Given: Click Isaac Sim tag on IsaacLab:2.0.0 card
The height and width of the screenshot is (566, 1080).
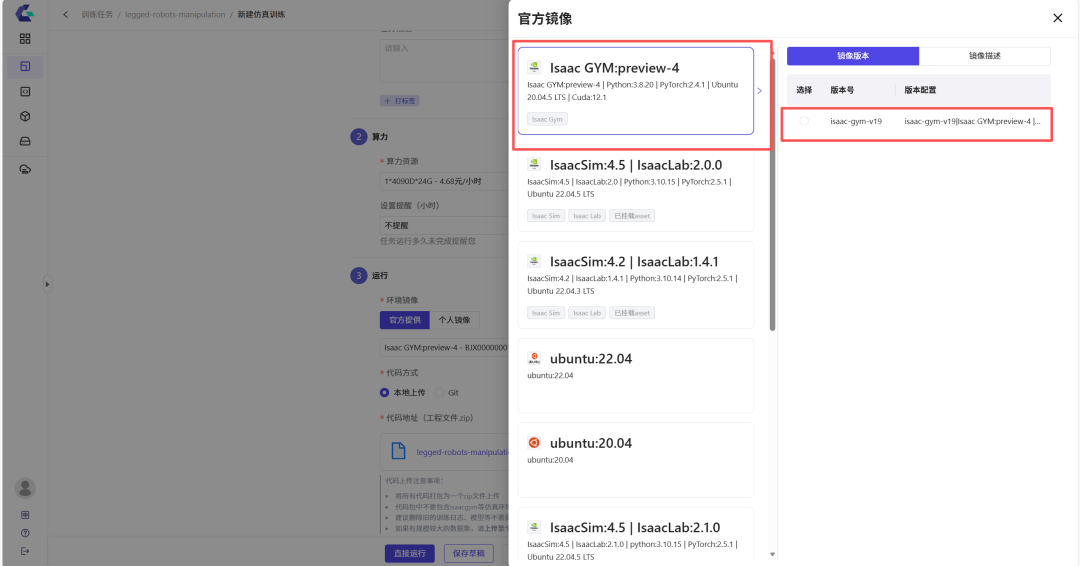Looking at the screenshot, I should [x=546, y=216].
